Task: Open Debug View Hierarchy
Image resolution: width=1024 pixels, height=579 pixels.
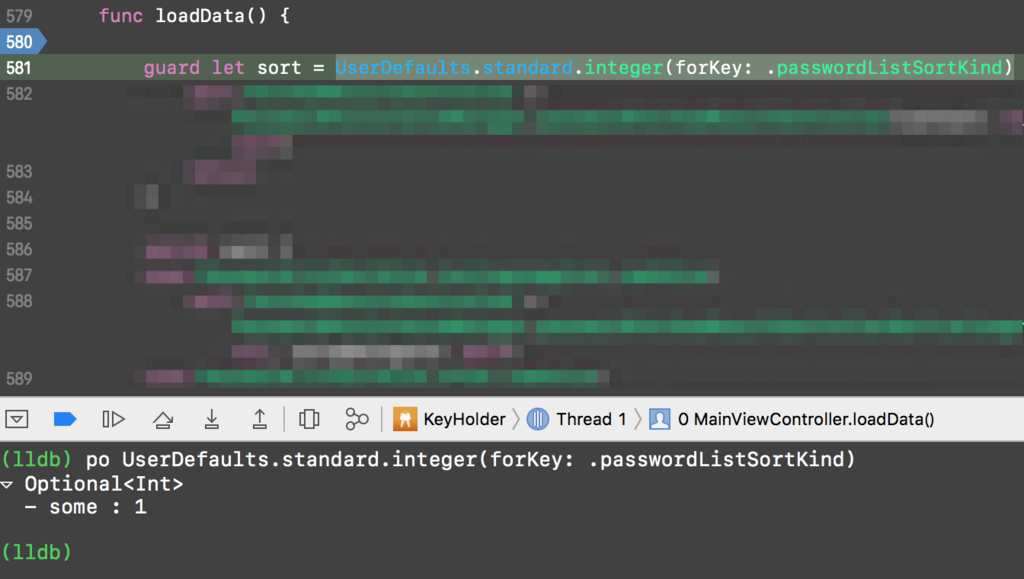Action: tap(309, 419)
